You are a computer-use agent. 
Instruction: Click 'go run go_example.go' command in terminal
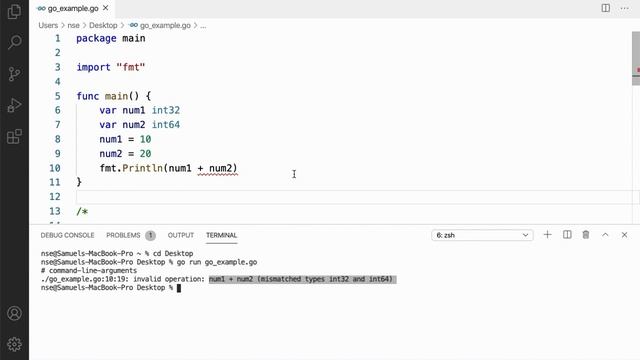click(217, 262)
